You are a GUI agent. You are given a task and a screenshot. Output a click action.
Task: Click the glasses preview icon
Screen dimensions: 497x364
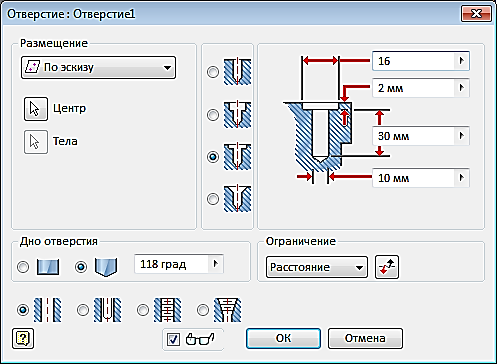pyautogui.click(x=200, y=339)
